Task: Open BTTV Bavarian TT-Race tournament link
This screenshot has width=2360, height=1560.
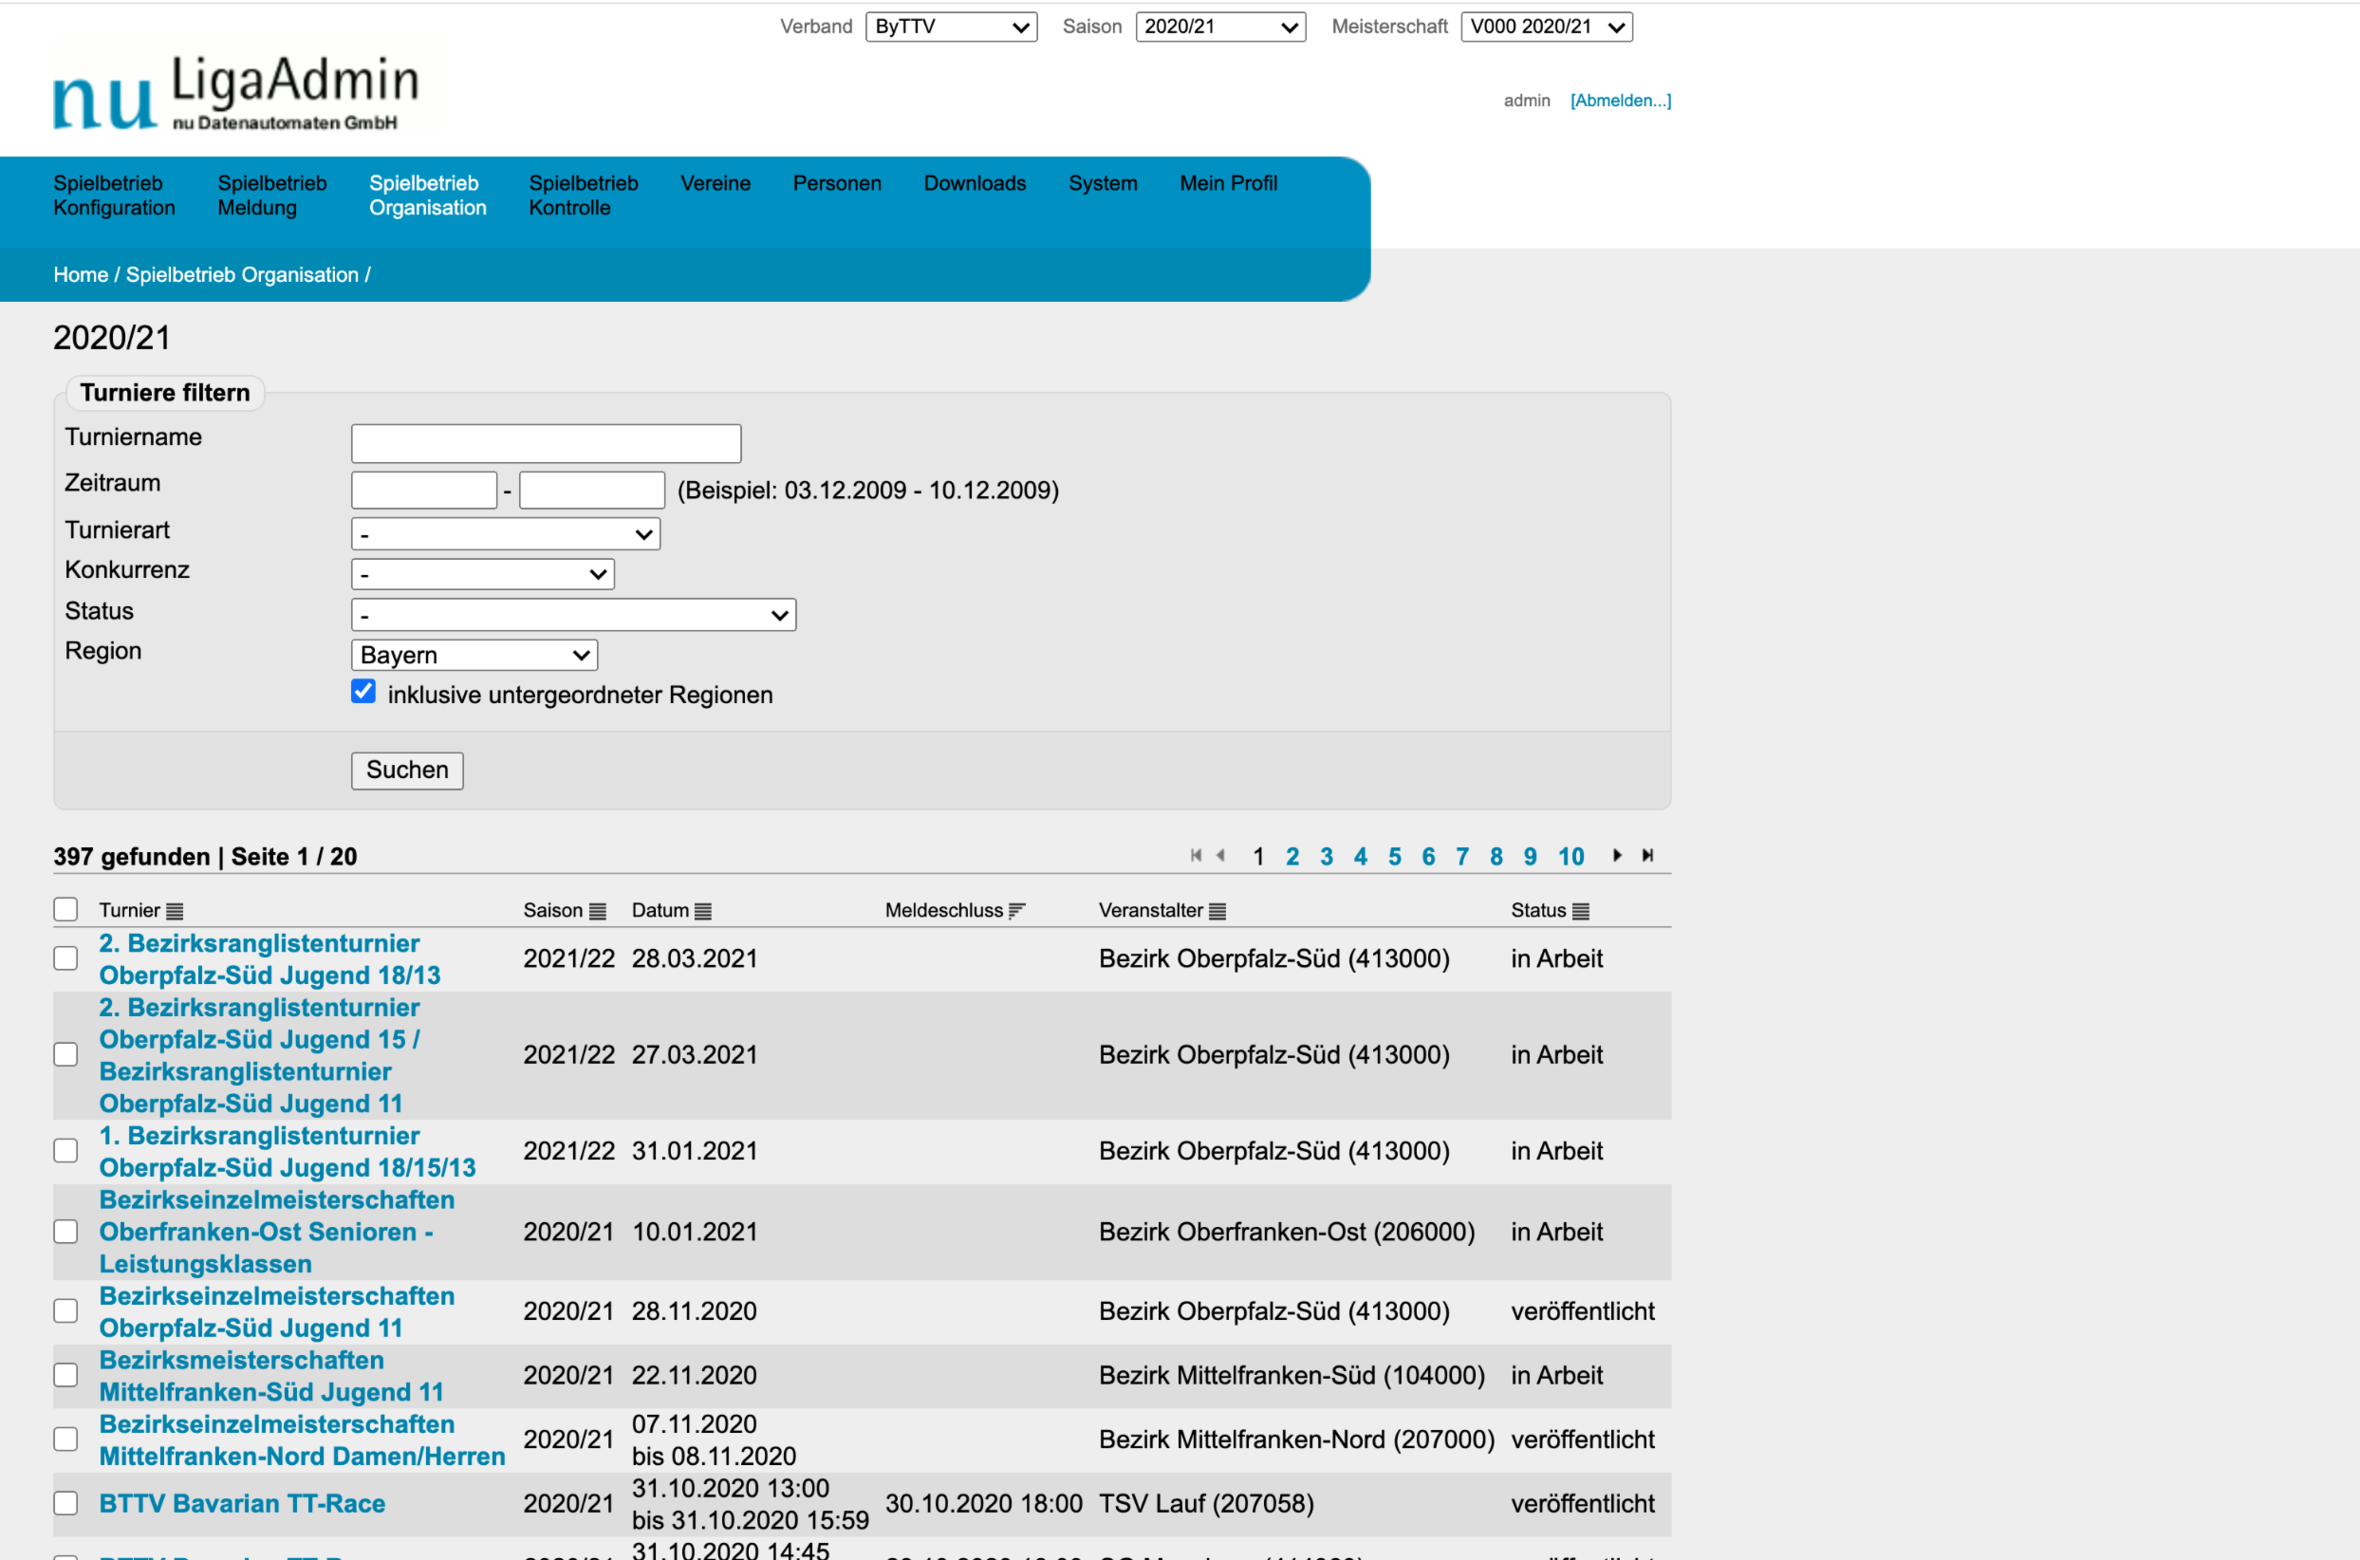Action: (x=242, y=1503)
